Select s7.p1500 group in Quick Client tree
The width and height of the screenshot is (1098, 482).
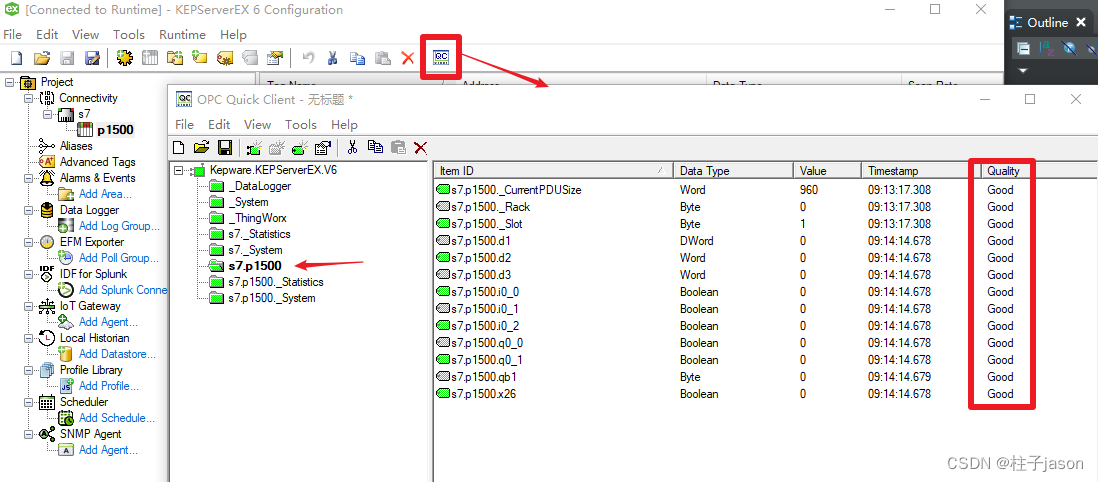point(255,266)
